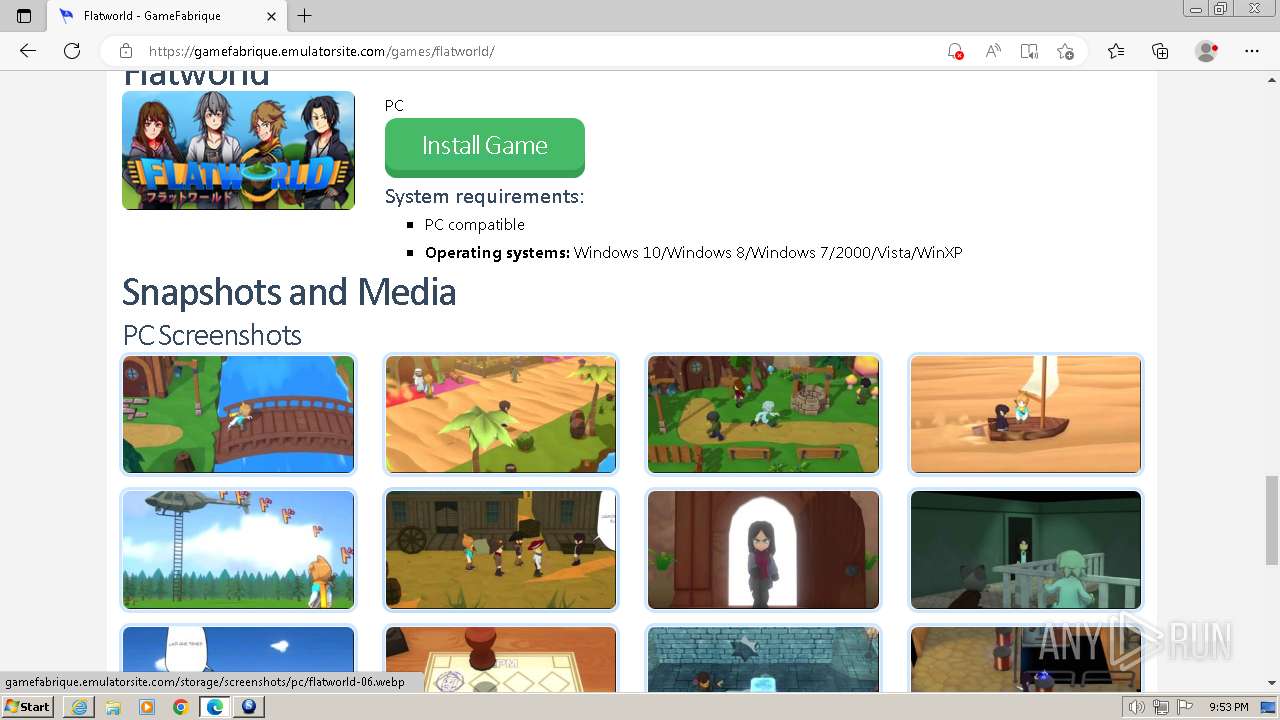Image resolution: width=1280 pixels, height=720 pixels.
Task: Open Immersive Reader icon
Action: point(1029,51)
